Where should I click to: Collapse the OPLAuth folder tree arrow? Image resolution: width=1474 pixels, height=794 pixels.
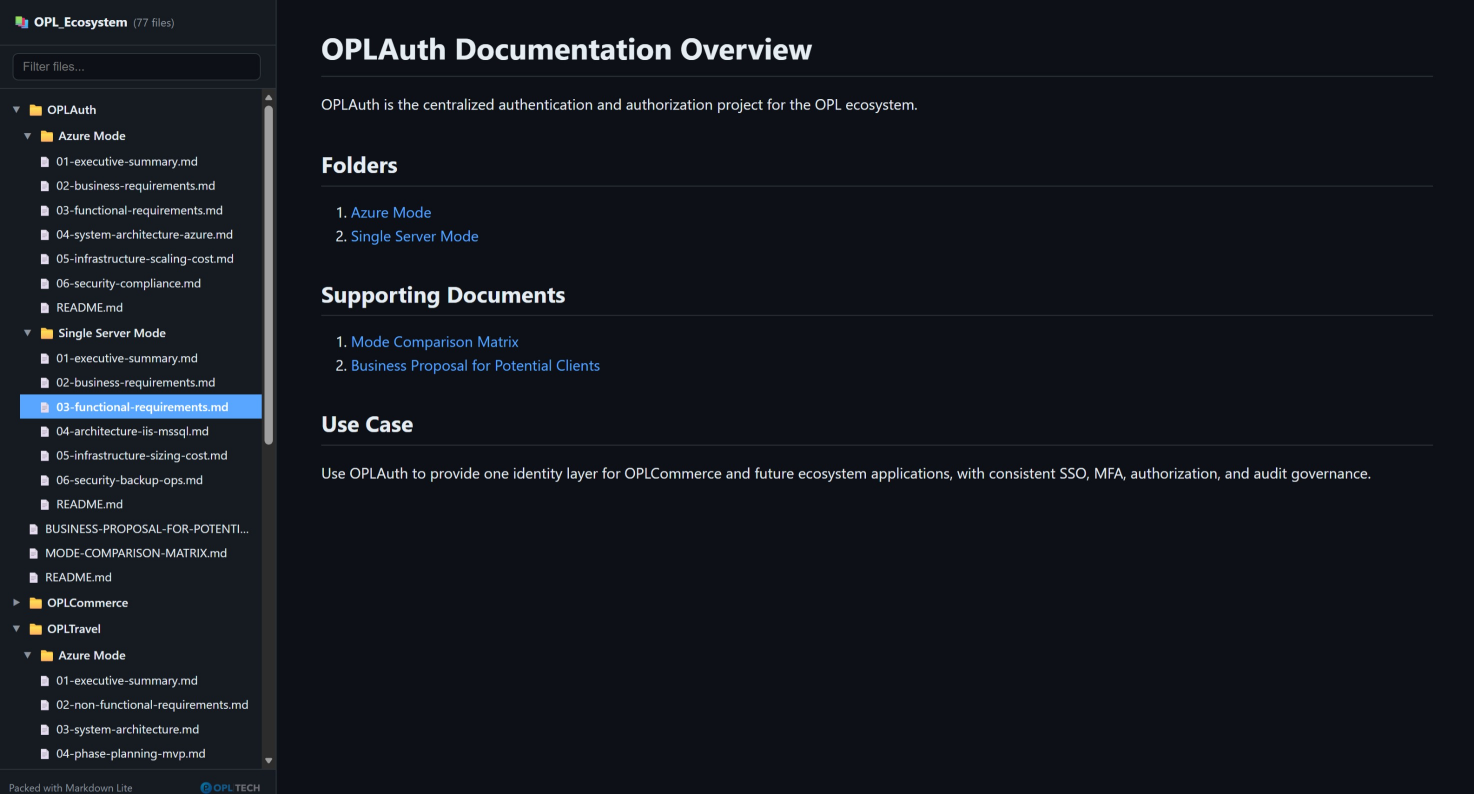[x=16, y=110]
